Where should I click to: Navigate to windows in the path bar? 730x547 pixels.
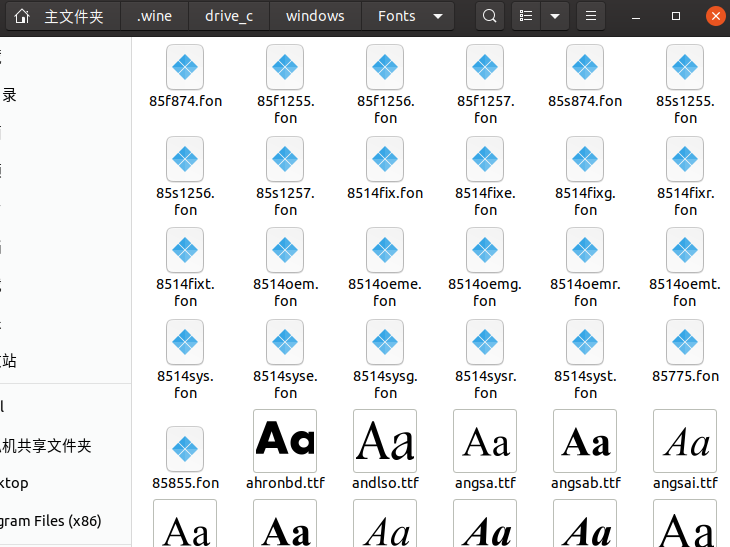[x=315, y=16]
